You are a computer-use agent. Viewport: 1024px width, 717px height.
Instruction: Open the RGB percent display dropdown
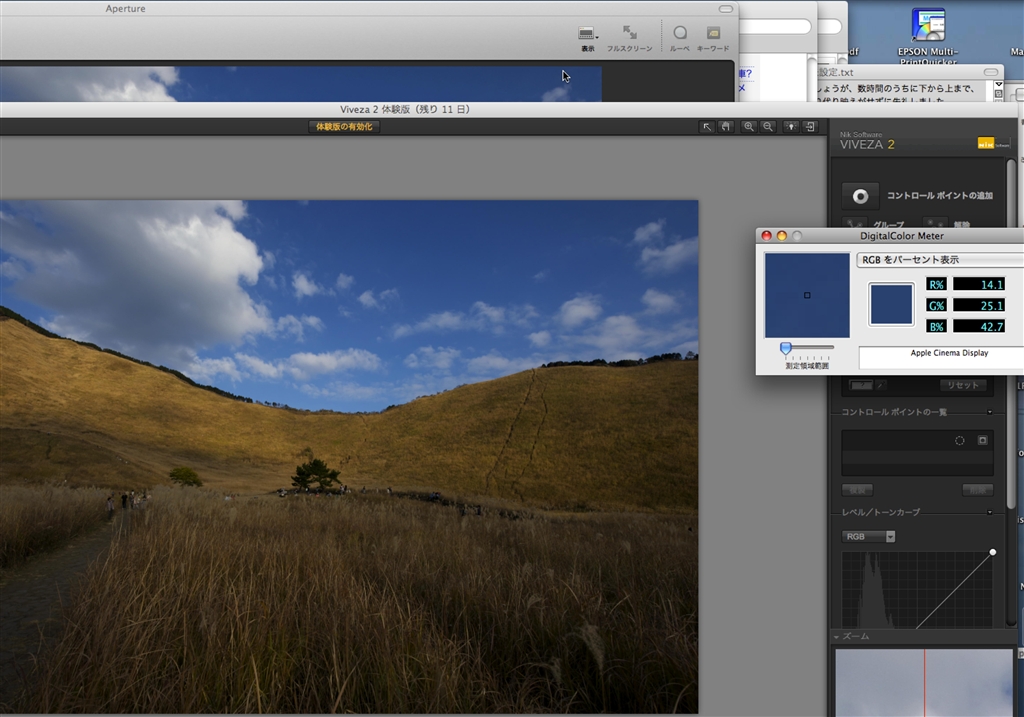pyautogui.click(x=939, y=260)
